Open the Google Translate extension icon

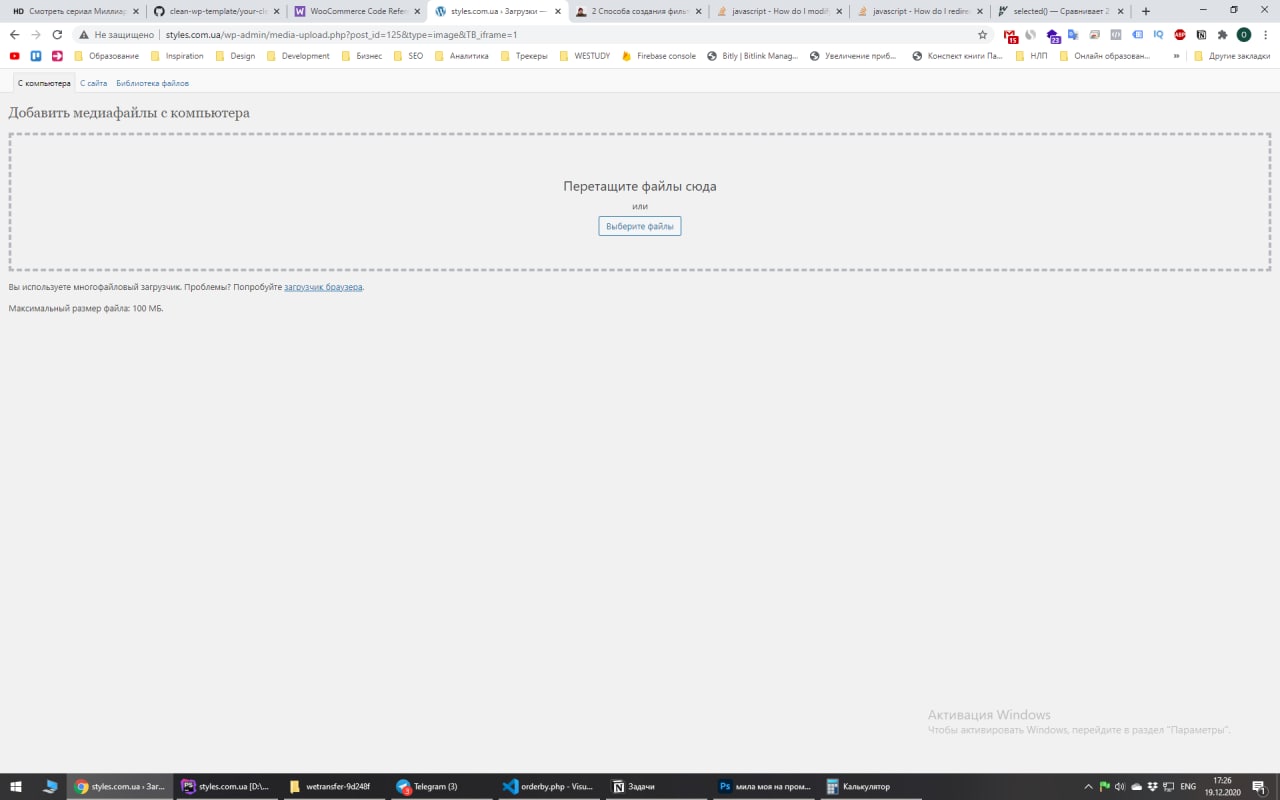(1073, 35)
